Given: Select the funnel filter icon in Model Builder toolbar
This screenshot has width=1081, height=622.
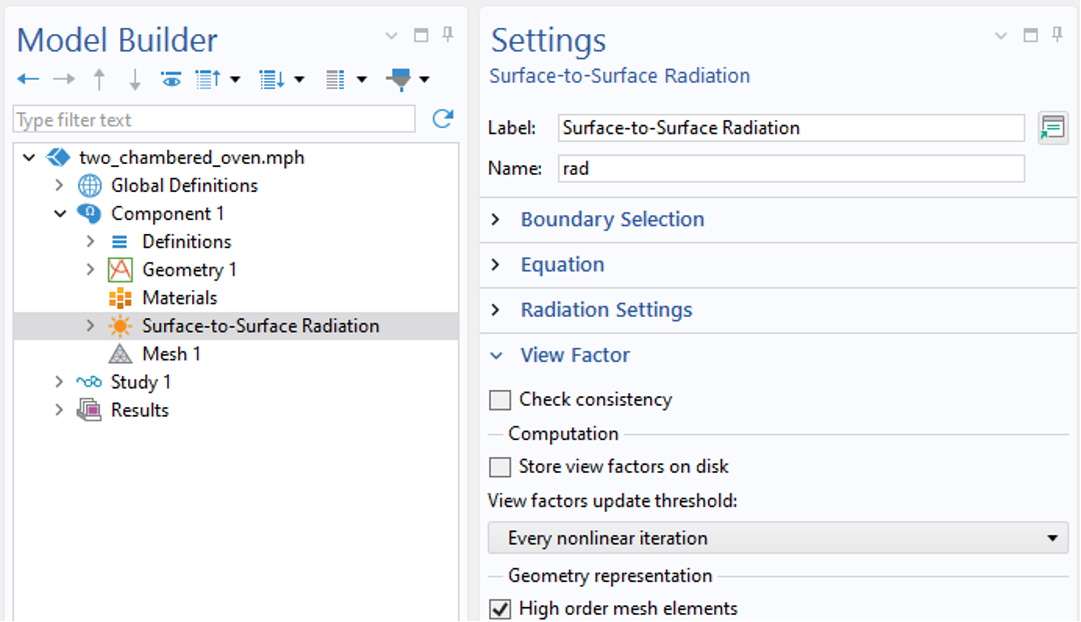Looking at the screenshot, I should click(399, 79).
